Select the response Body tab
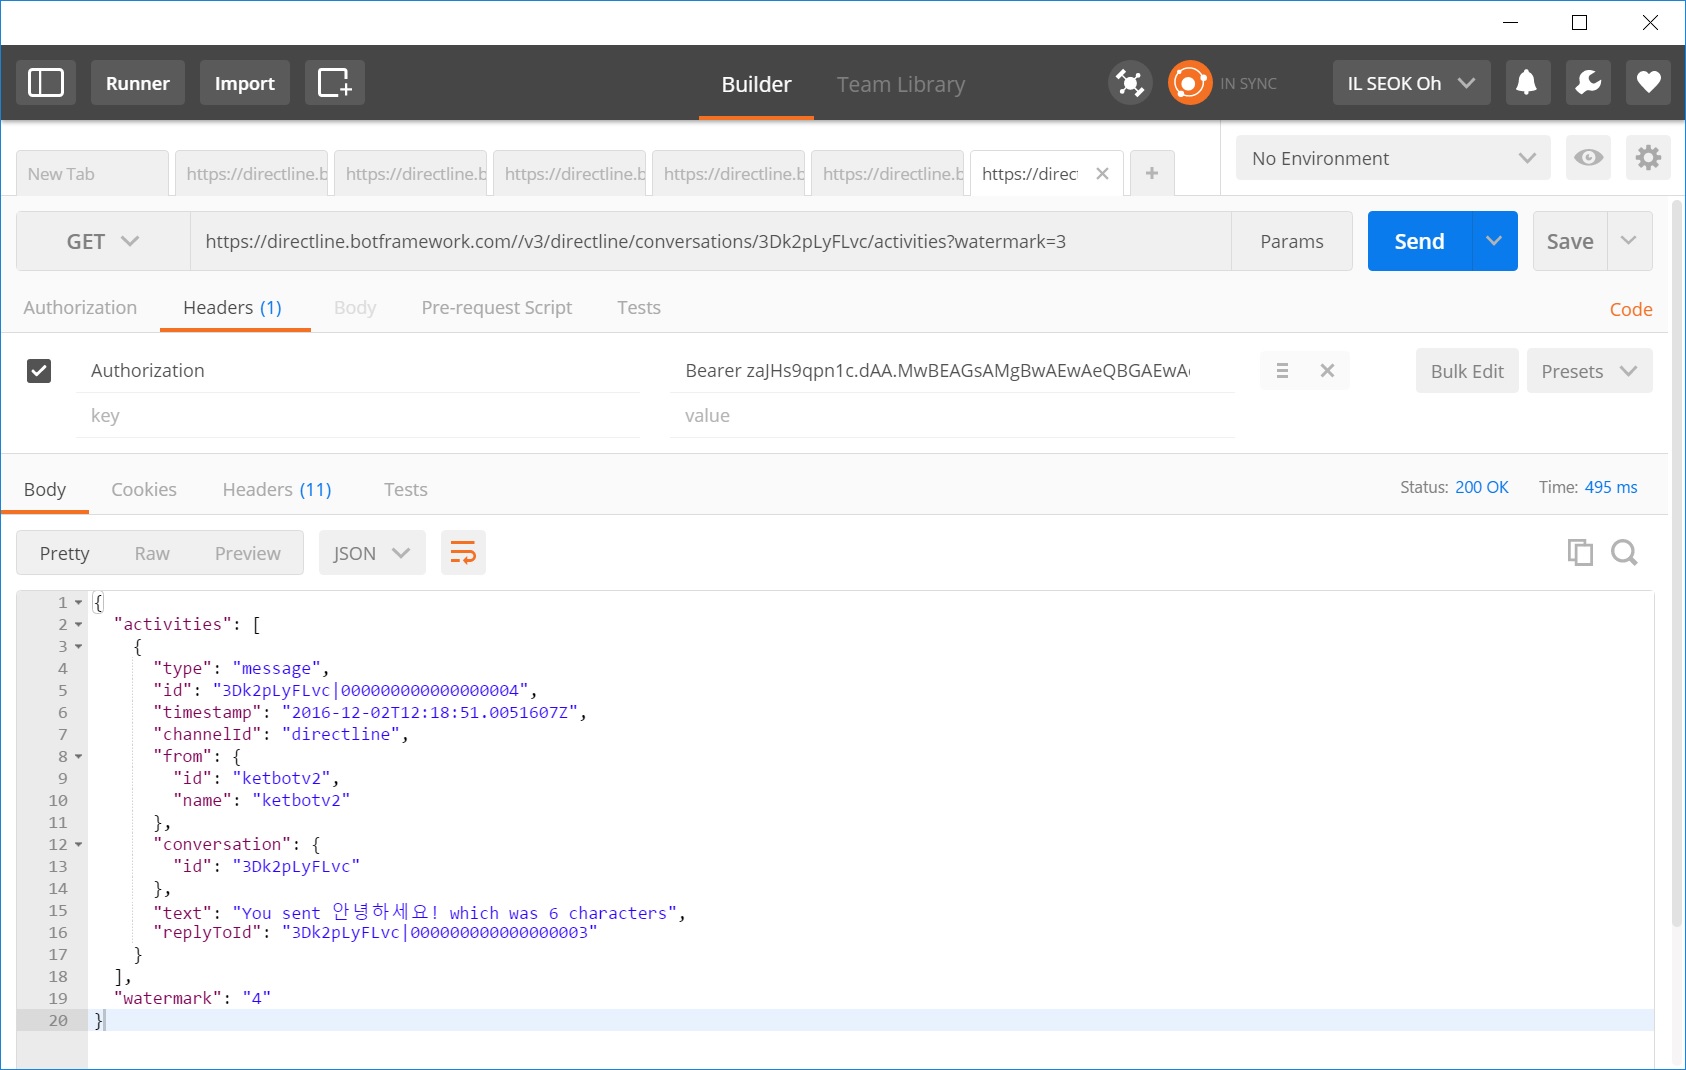Viewport: 1686px width, 1070px height. tap(45, 489)
